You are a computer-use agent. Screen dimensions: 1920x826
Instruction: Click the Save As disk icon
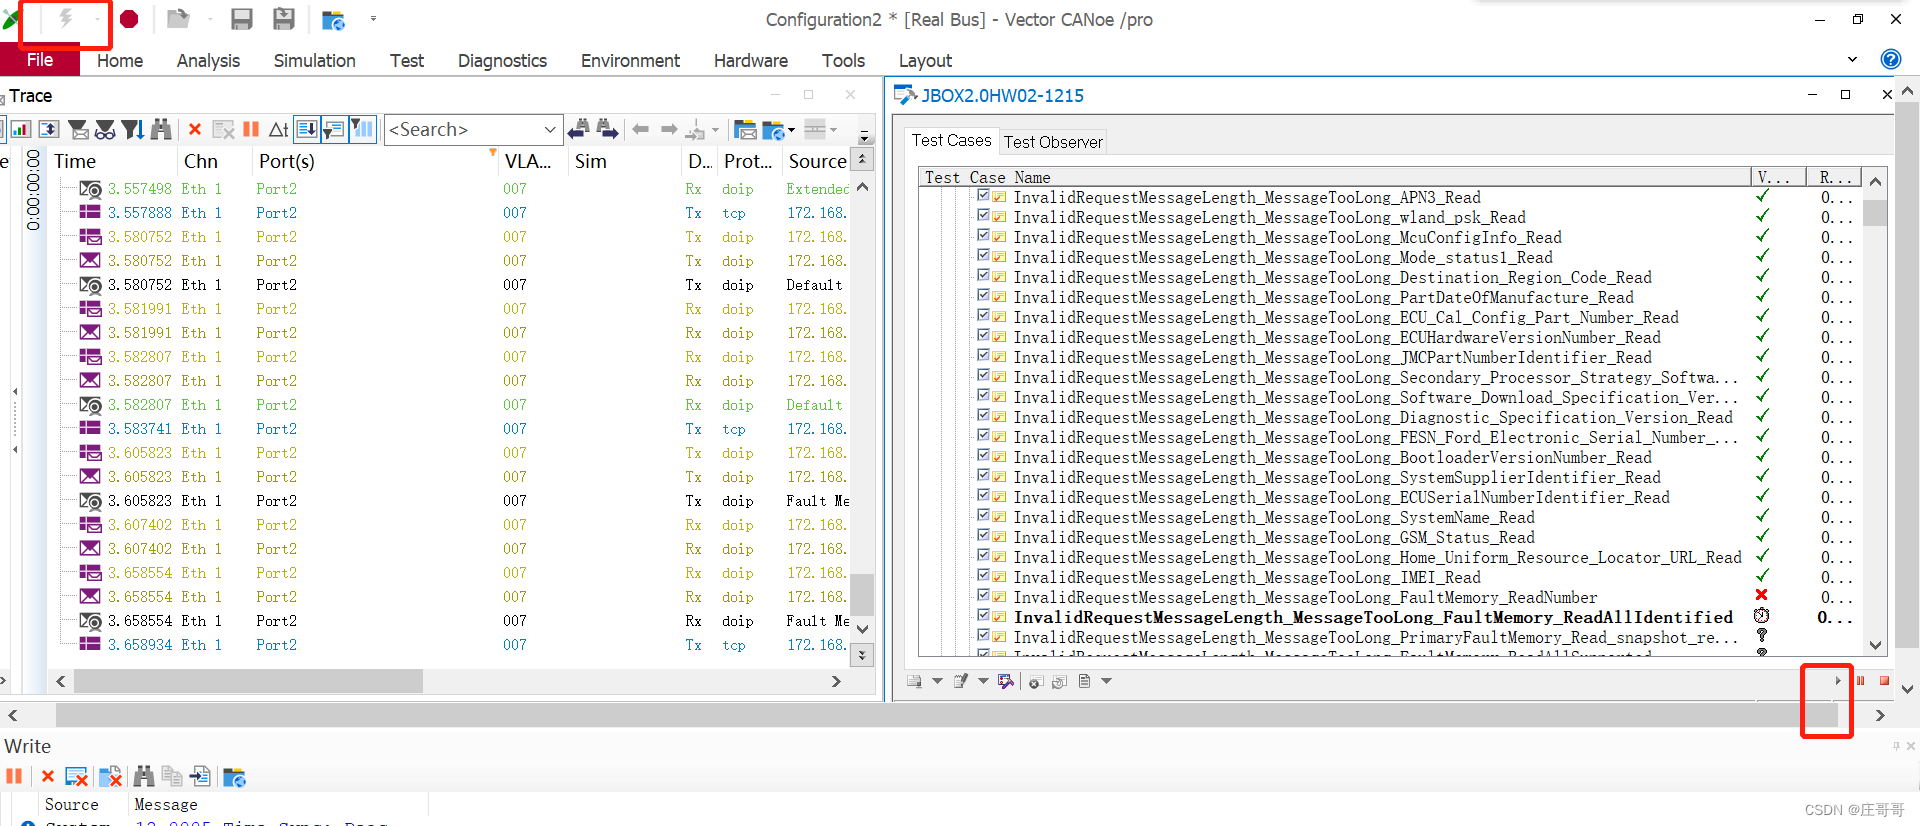point(284,19)
